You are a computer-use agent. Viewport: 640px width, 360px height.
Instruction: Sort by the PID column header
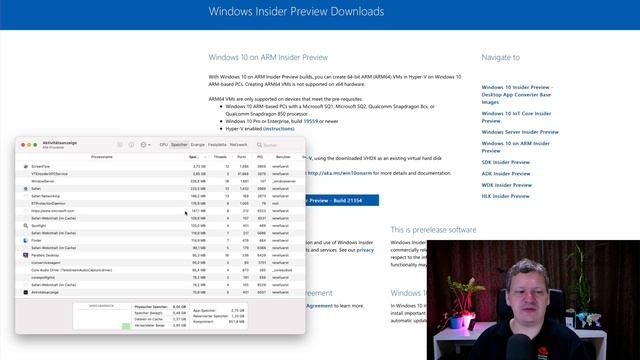click(x=260, y=157)
